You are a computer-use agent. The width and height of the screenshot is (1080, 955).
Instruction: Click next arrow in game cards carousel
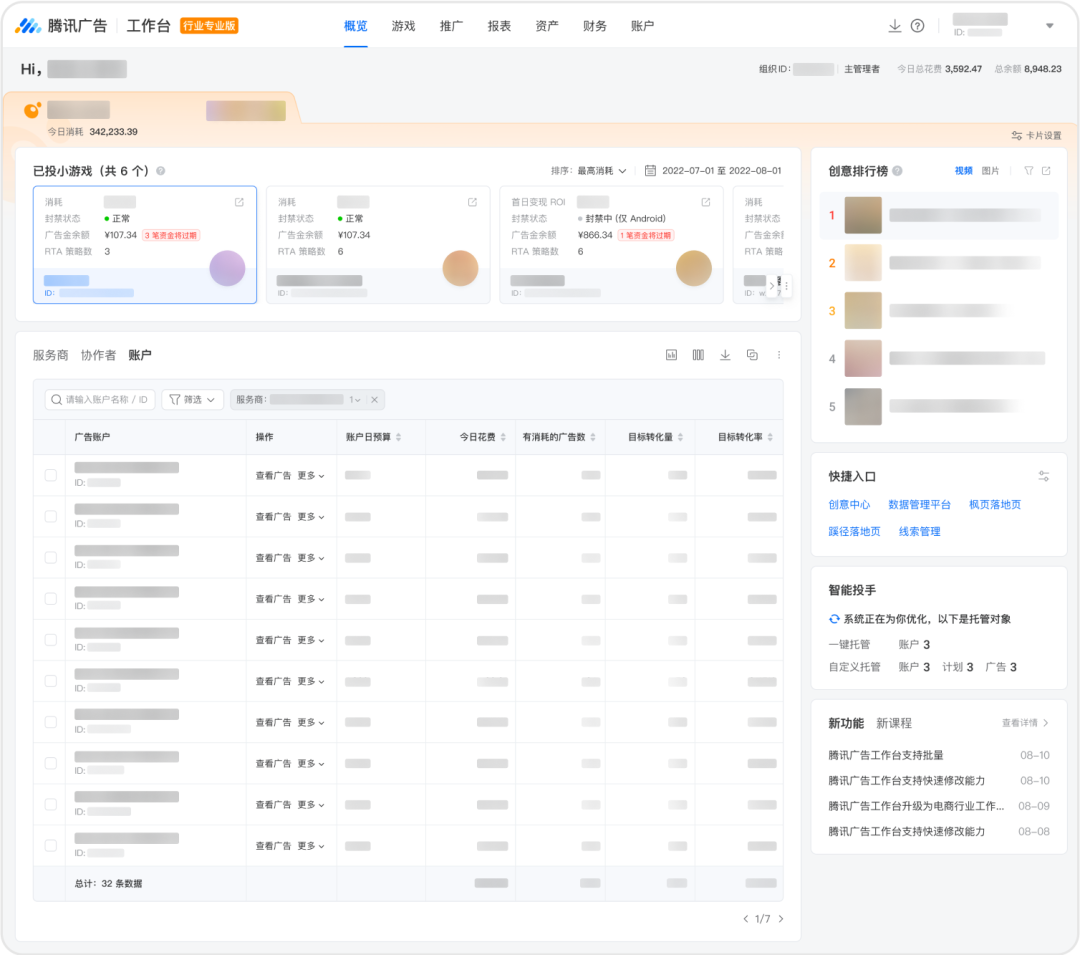pyautogui.click(x=771, y=286)
